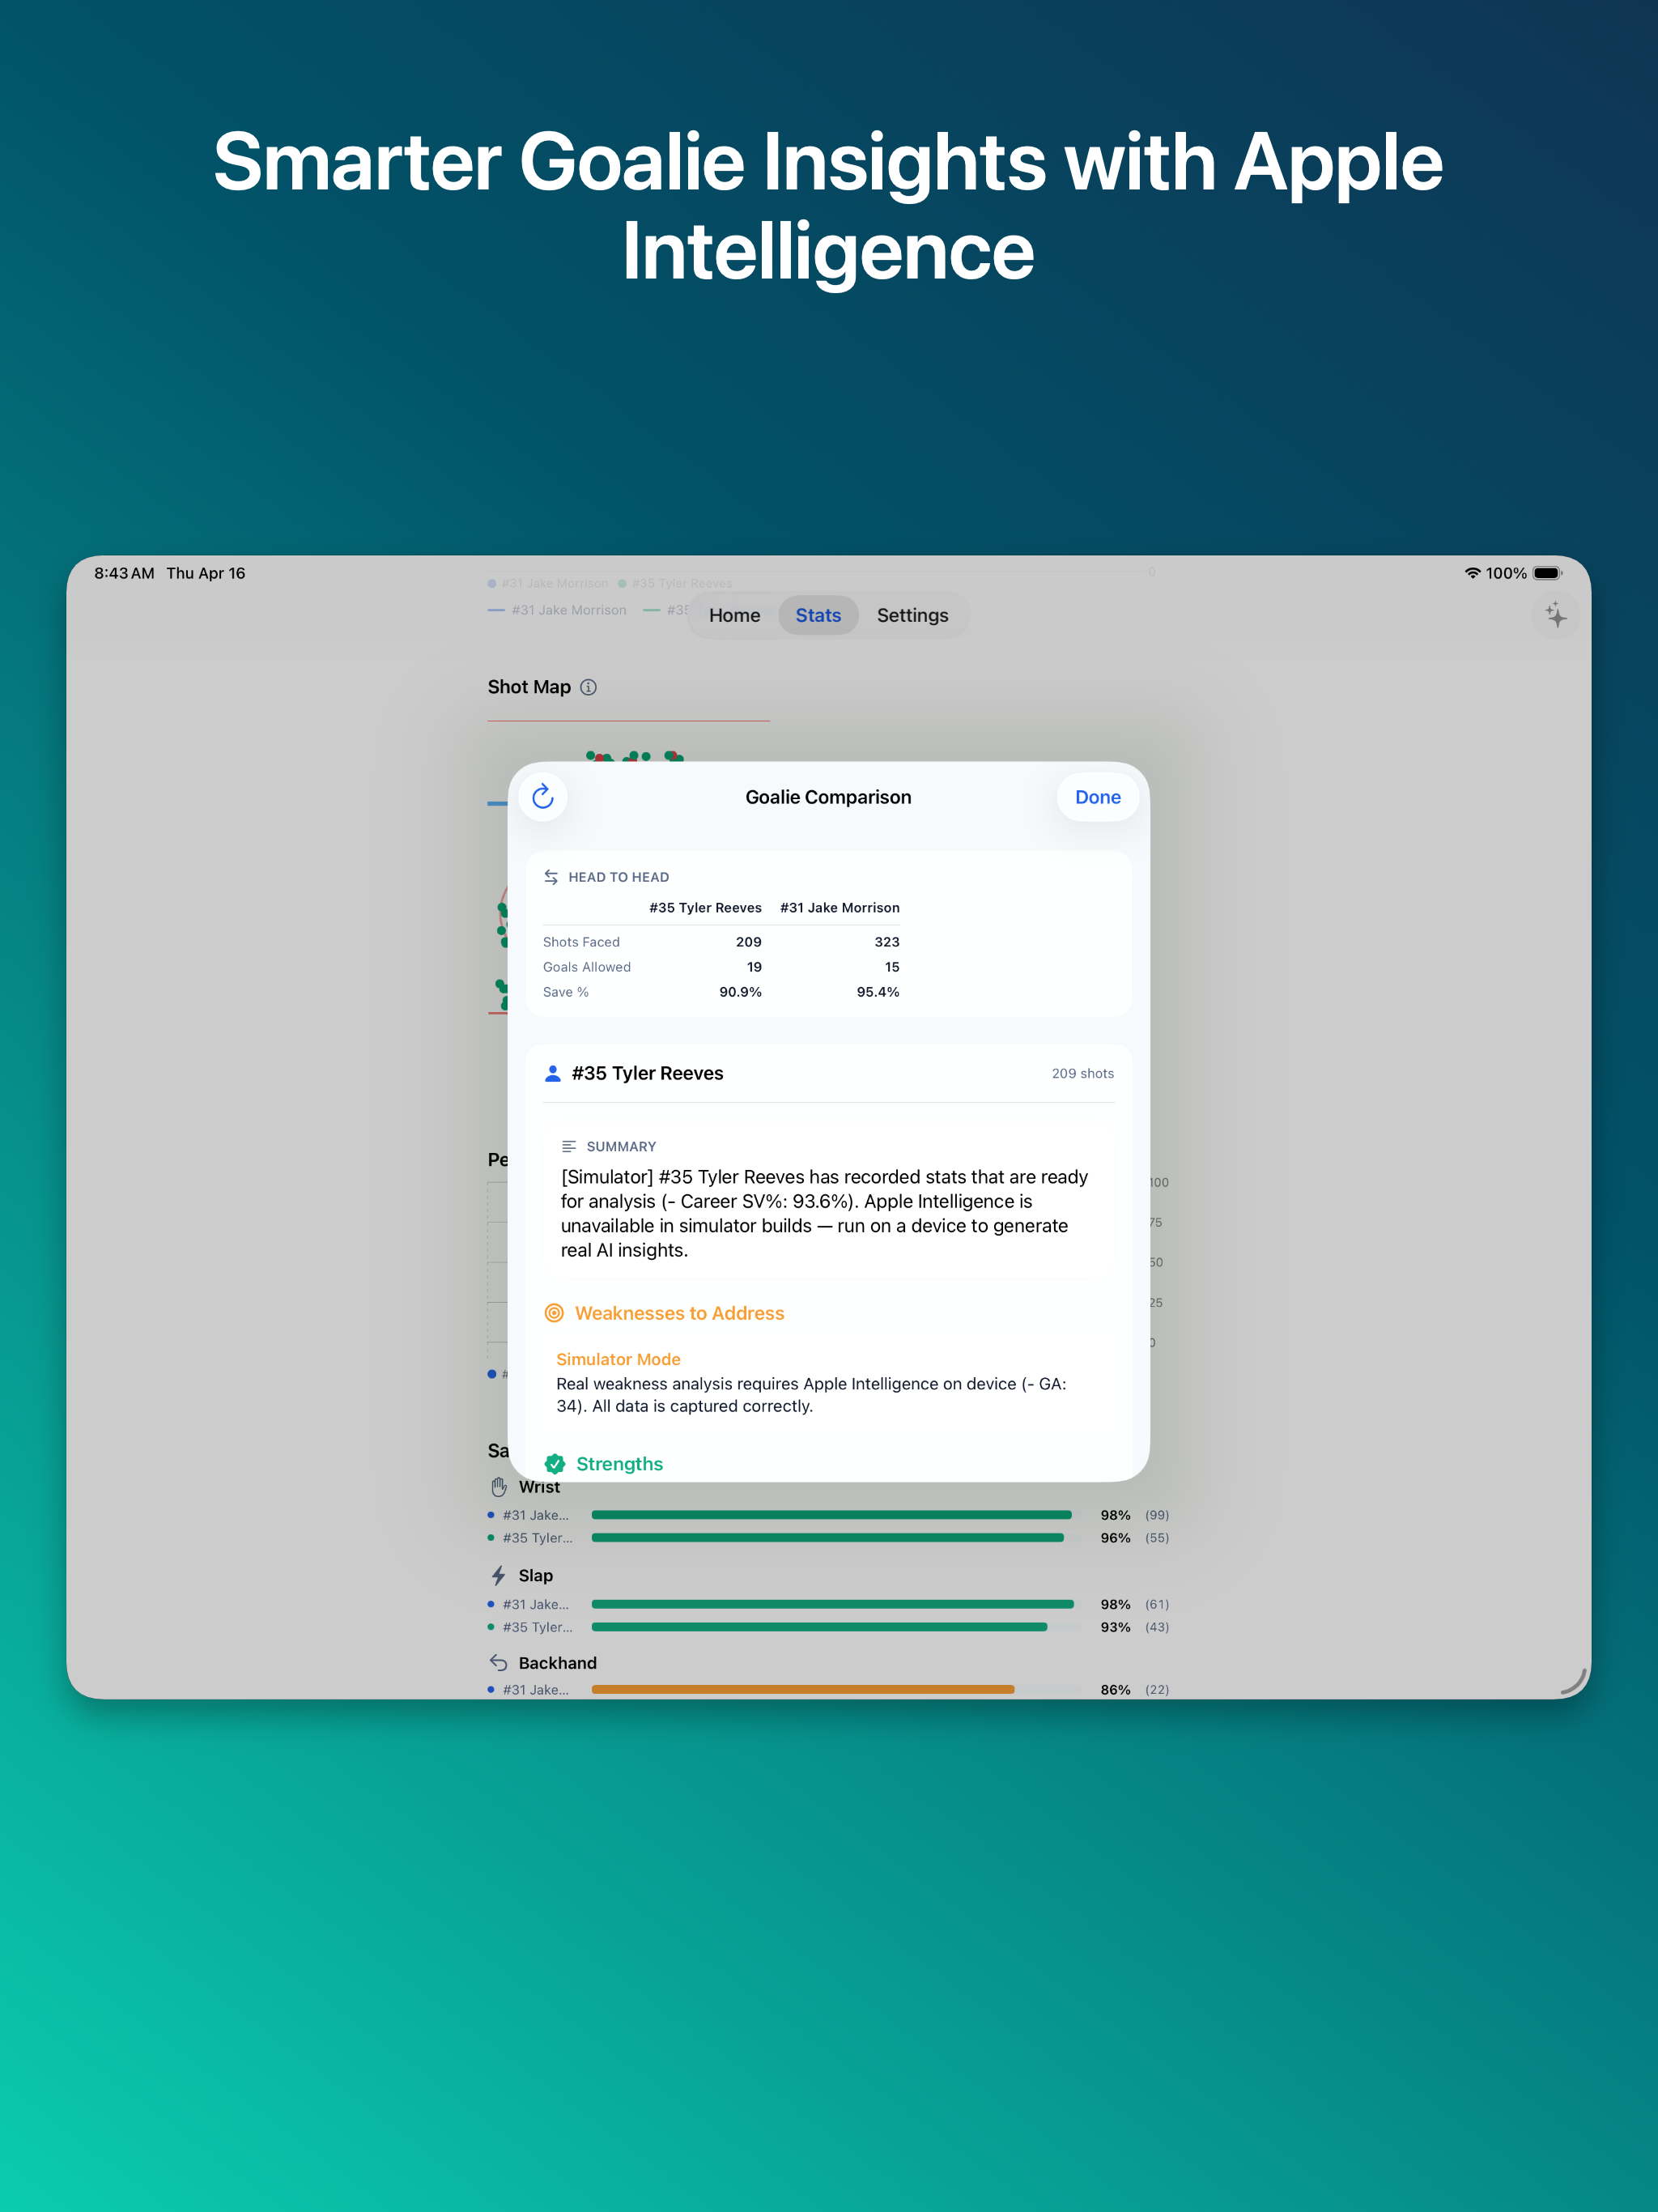Select the "Weaknesses to Address" heading
The image size is (1658, 2212).
click(679, 1313)
